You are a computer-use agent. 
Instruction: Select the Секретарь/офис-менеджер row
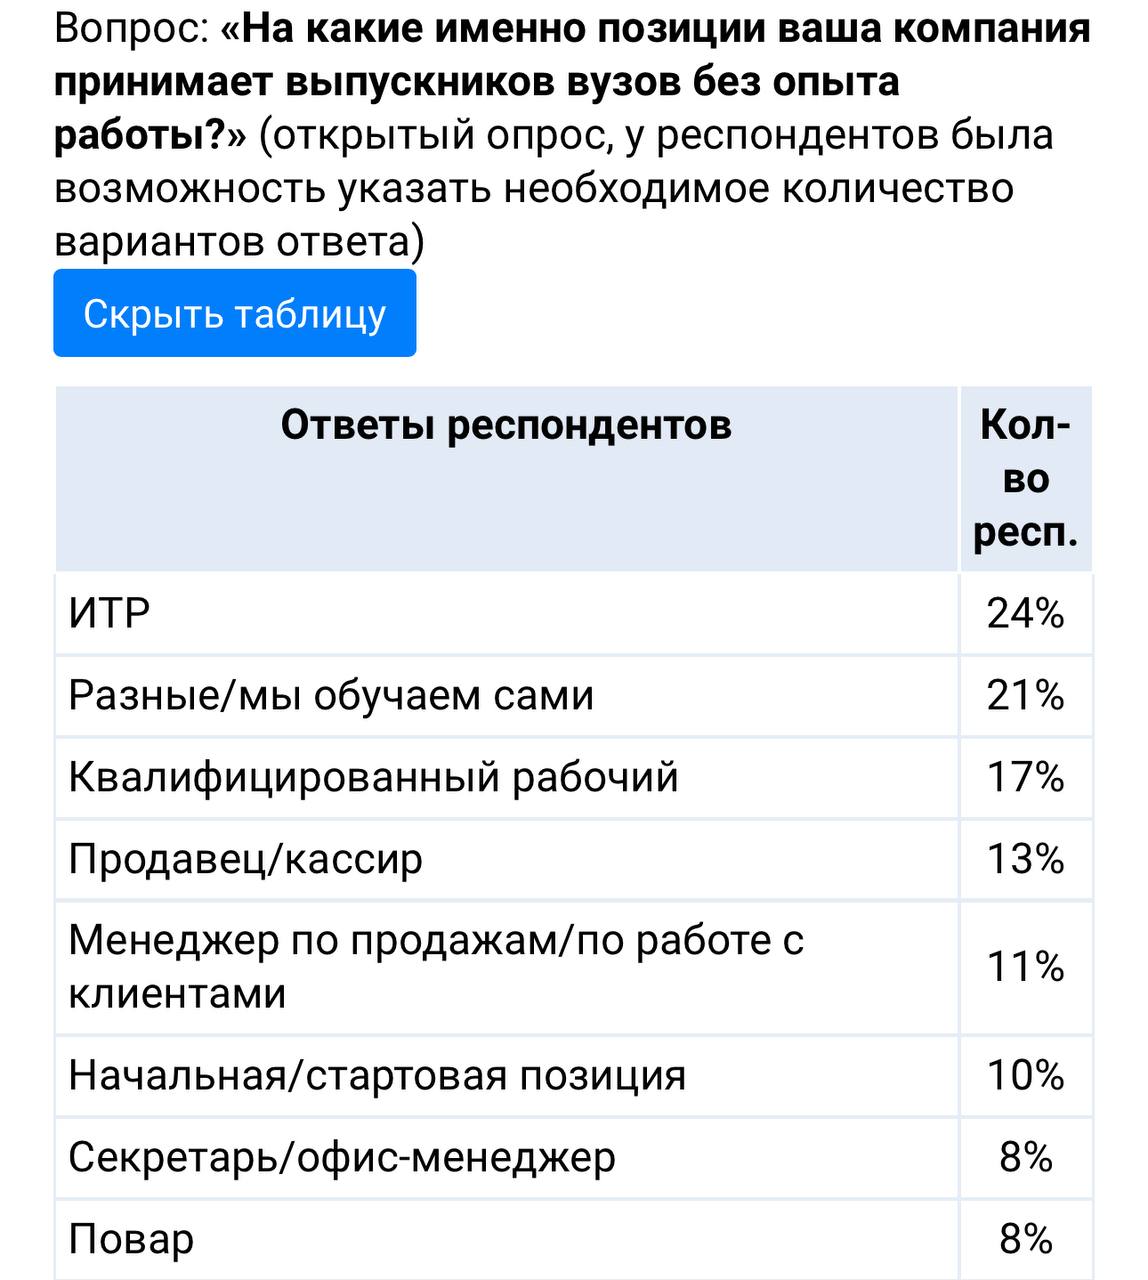[x=574, y=1158]
